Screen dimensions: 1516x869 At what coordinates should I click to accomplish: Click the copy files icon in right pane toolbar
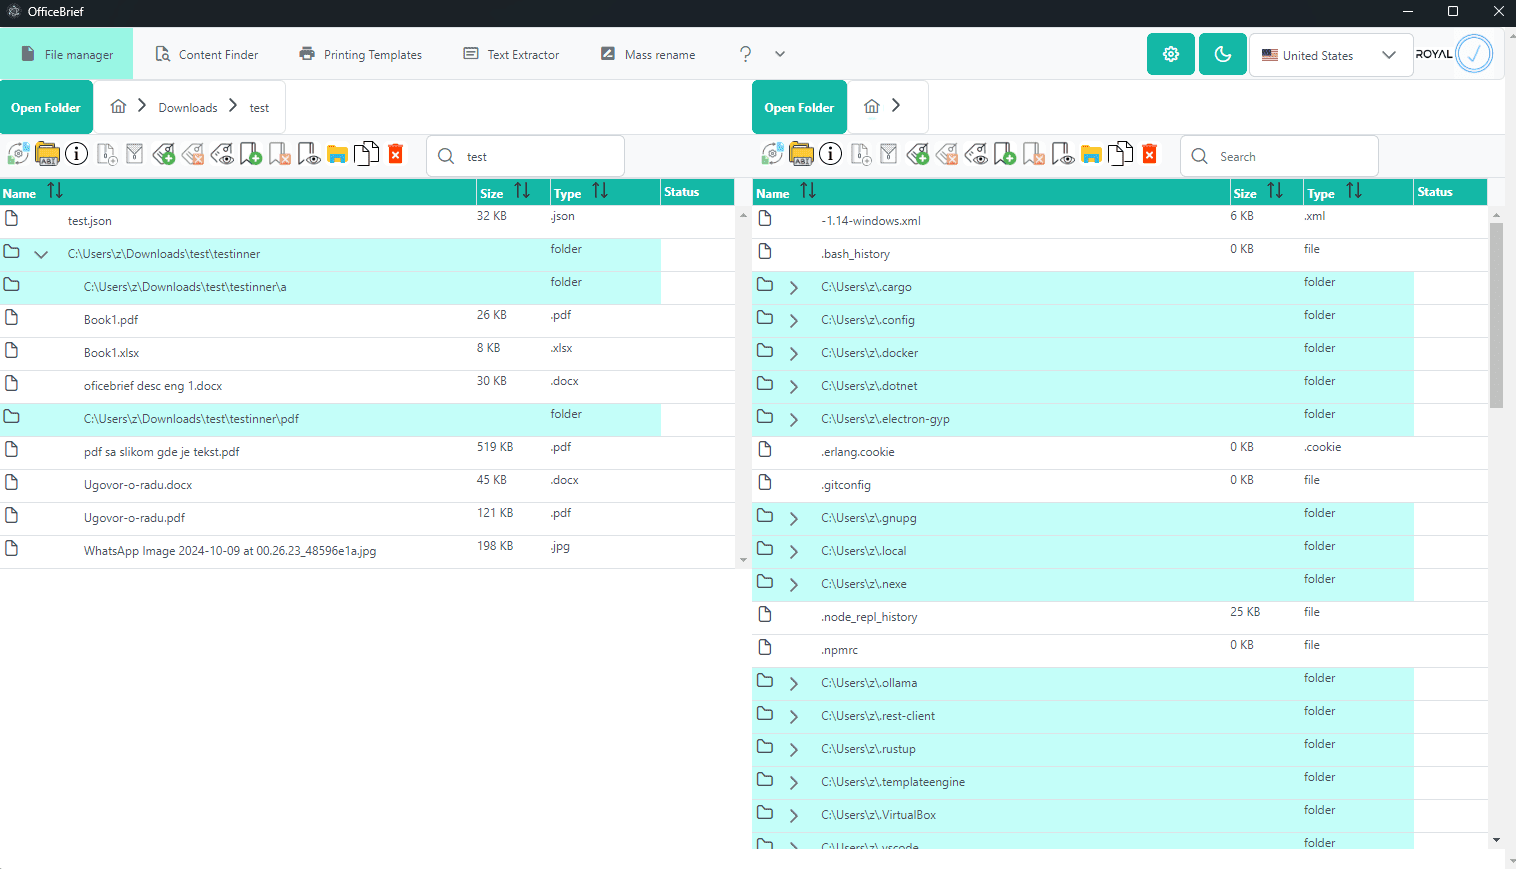tap(1121, 153)
